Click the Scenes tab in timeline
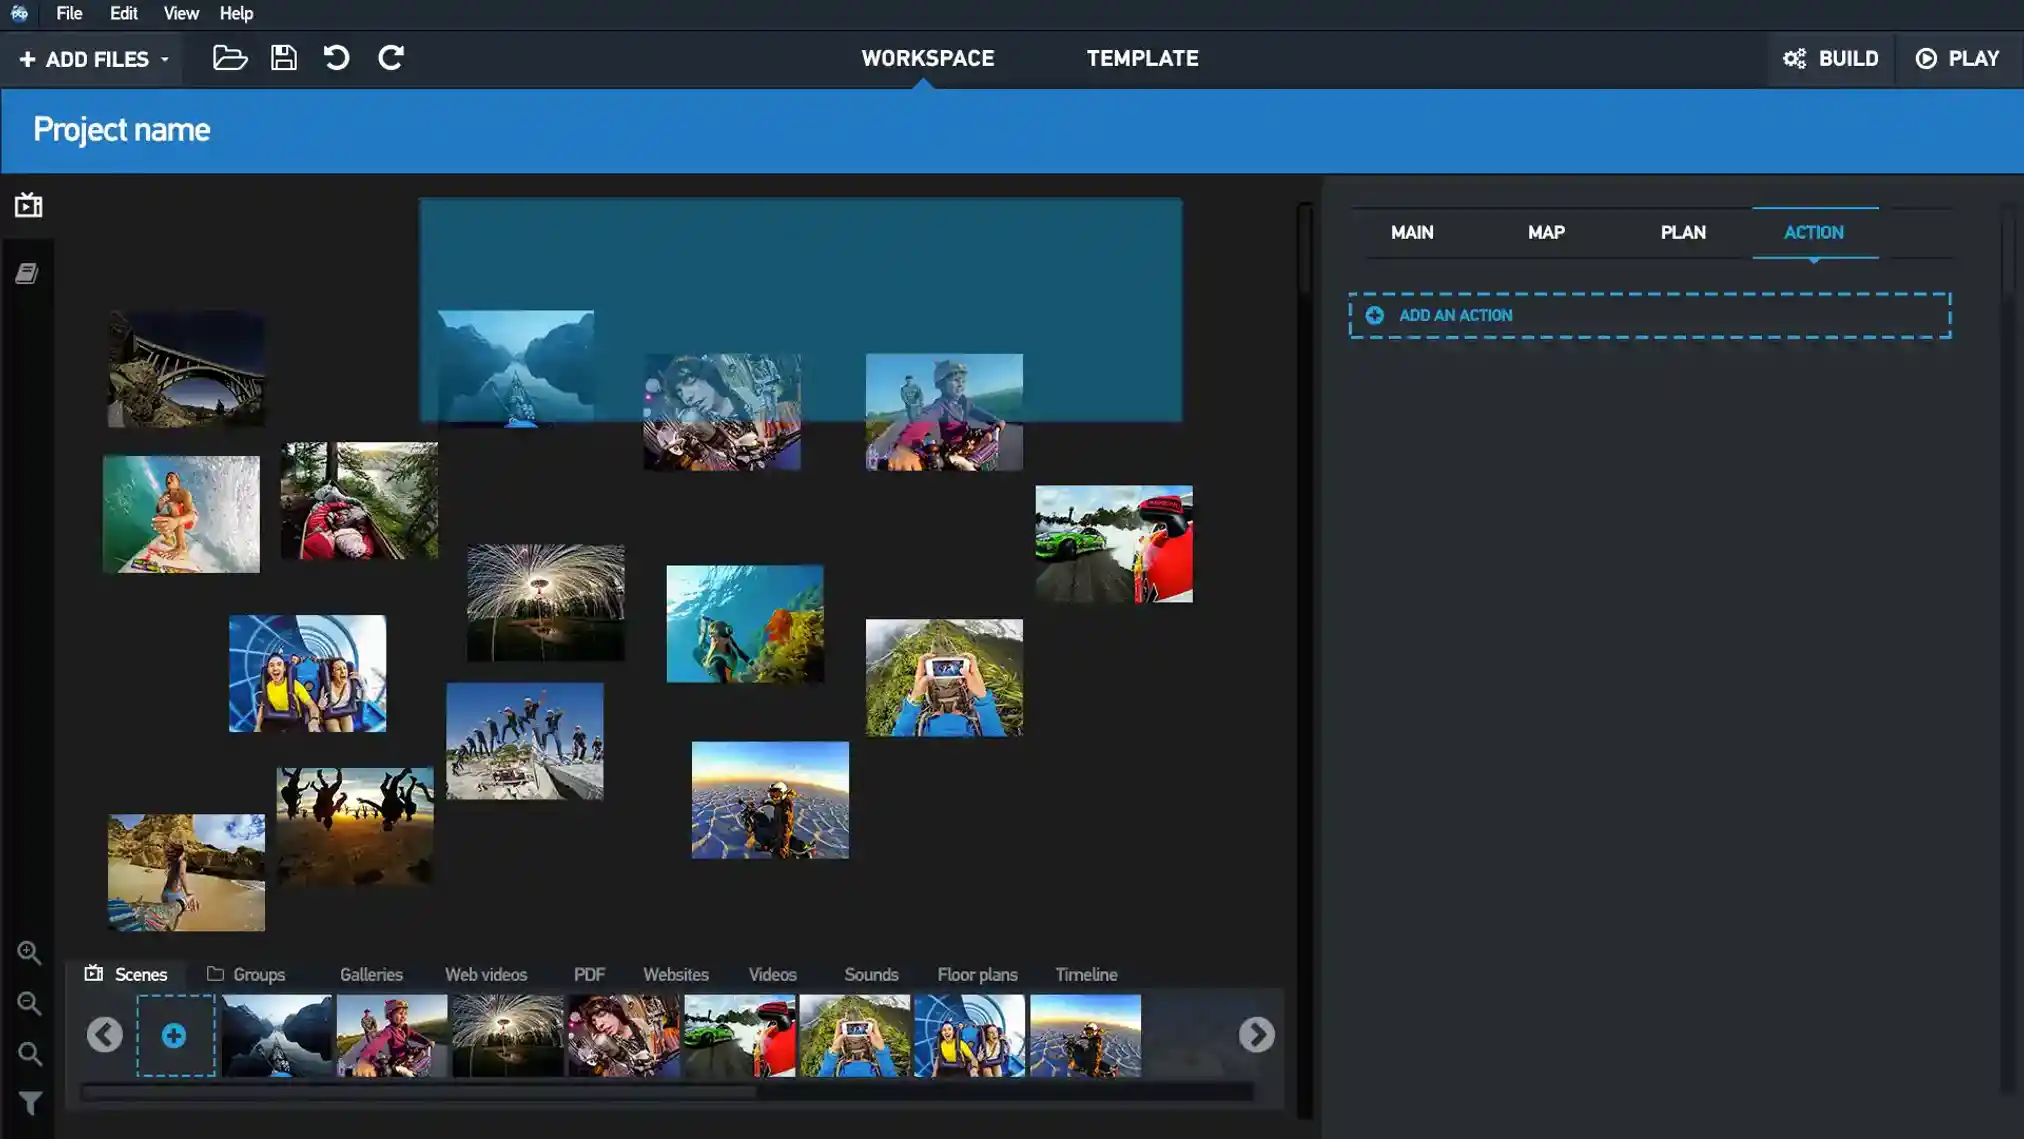The image size is (2024, 1139). pyautogui.click(x=140, y=974)
